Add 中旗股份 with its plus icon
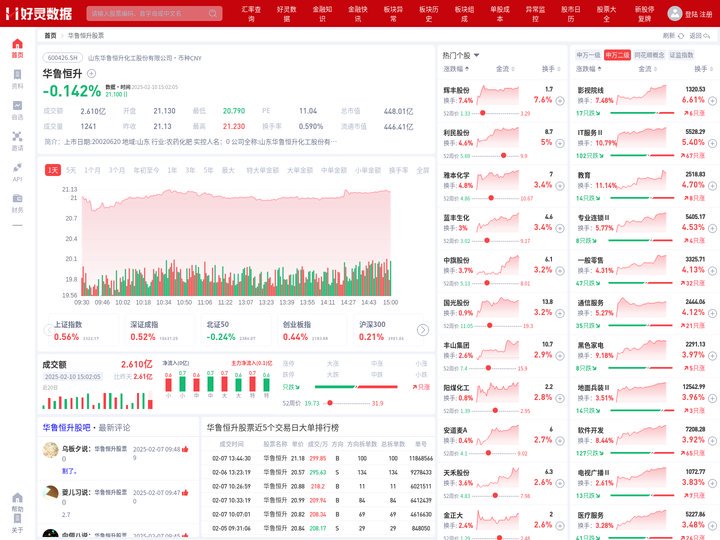The width and height of the screenshot is (720, 540). 560,270
